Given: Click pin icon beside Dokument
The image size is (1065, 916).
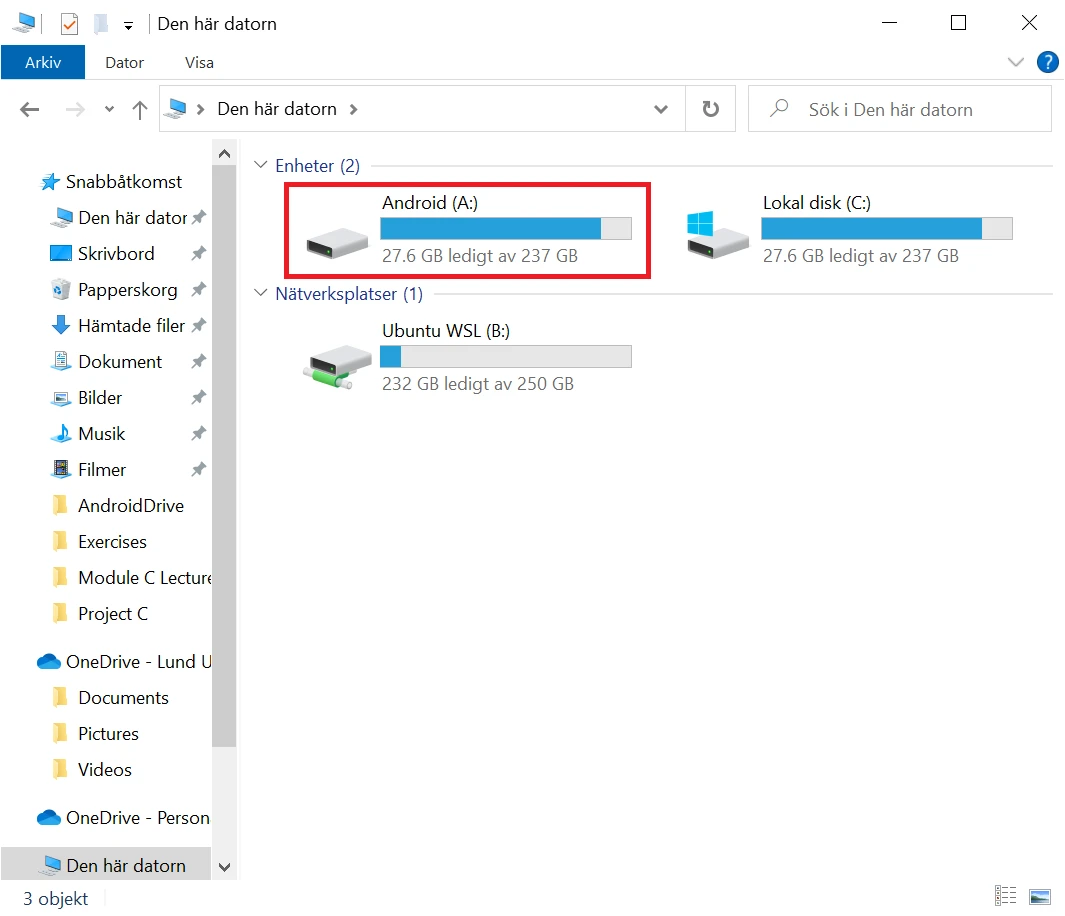Looking at the screenshot, I should [x=198, y=362].
